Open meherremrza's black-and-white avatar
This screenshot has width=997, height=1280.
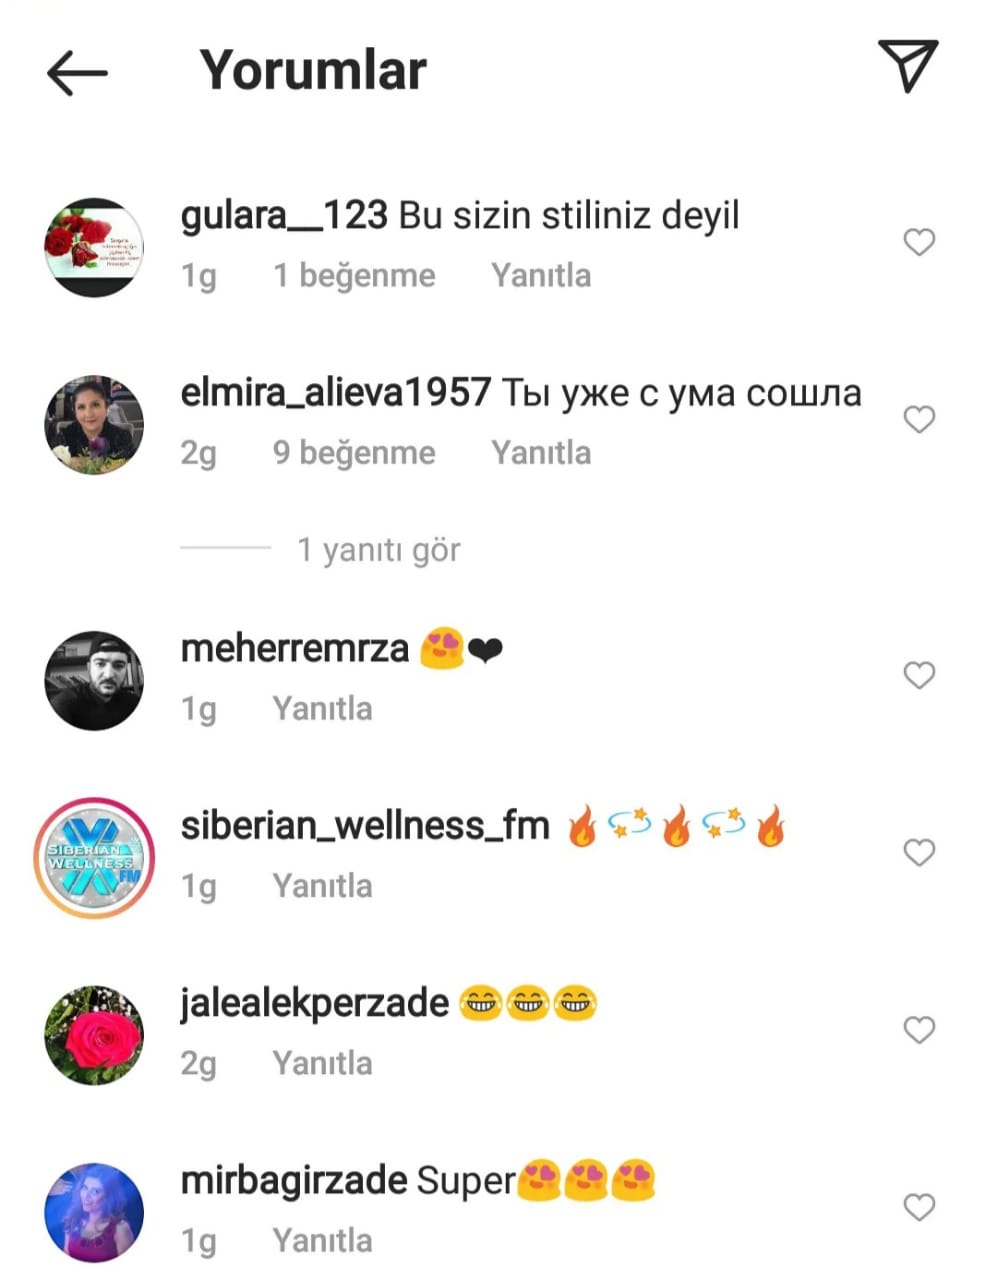pos(94,680)
